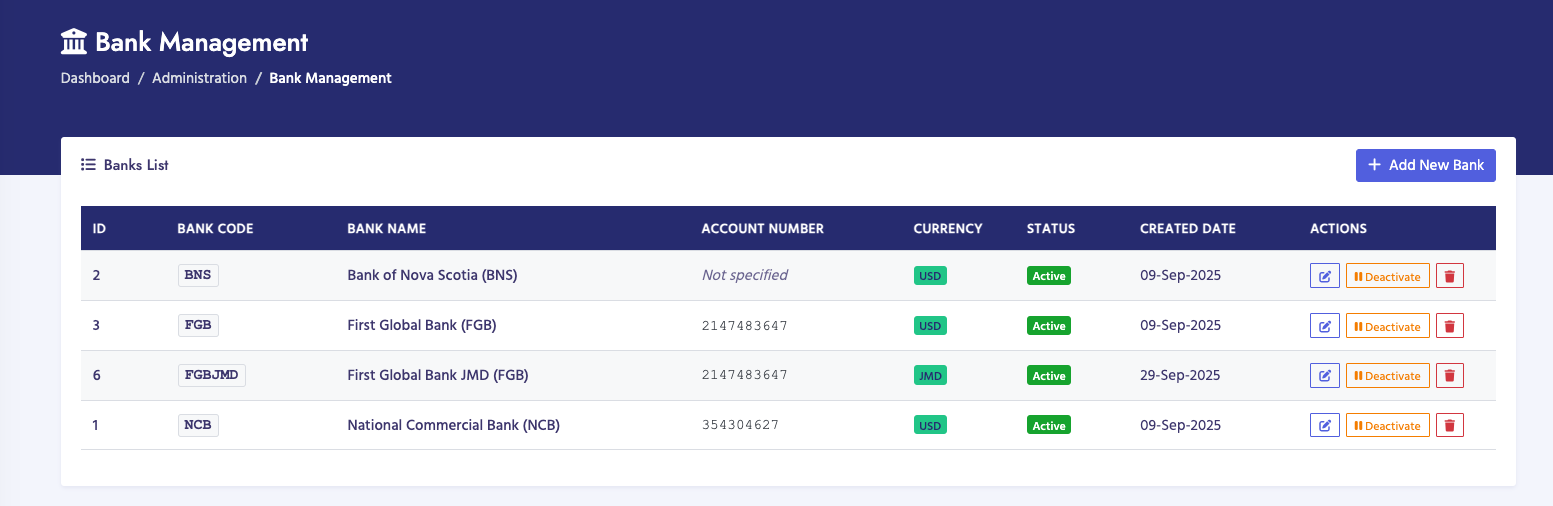
Task: Click account number 2147483647 in FGBJMD row
Action: tap(744, 375)
